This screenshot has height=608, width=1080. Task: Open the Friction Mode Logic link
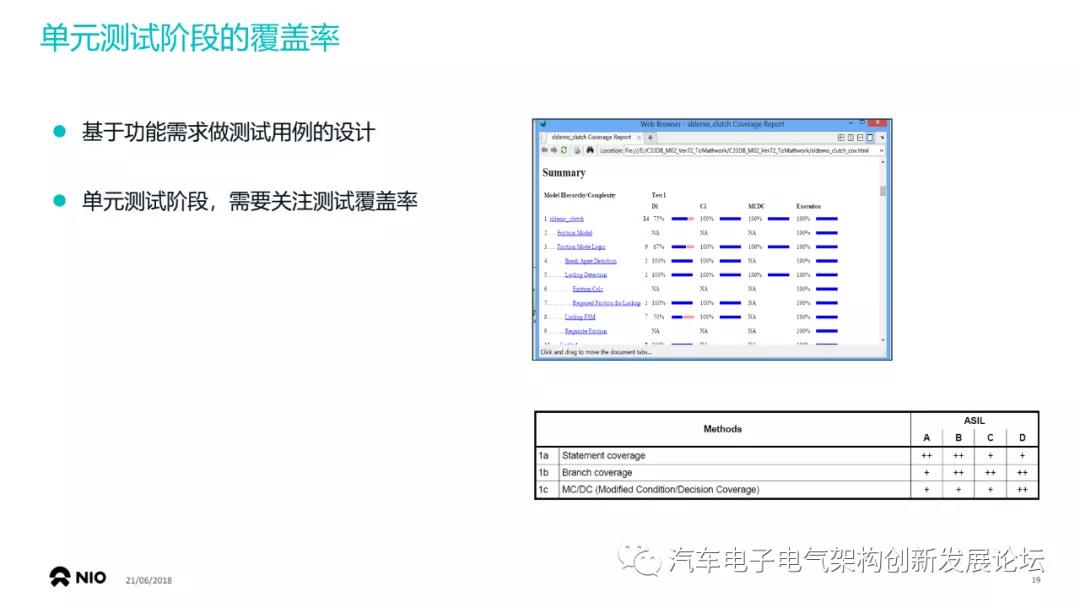(x=581, y=247)
